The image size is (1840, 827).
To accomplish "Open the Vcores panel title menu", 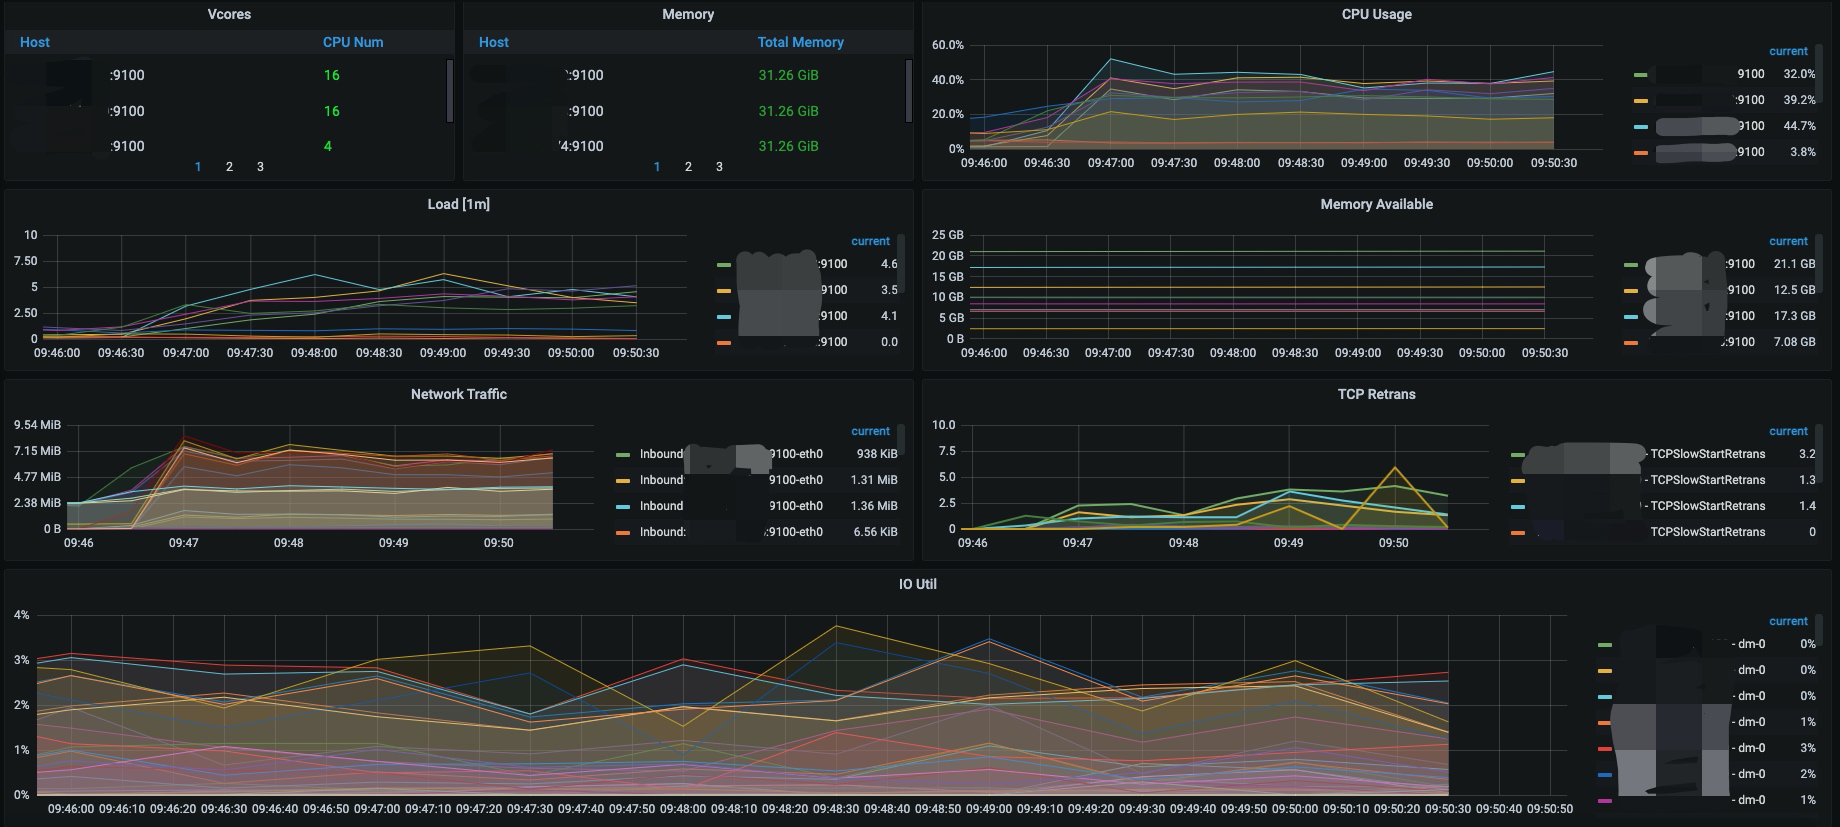I will tap(229, 14).
